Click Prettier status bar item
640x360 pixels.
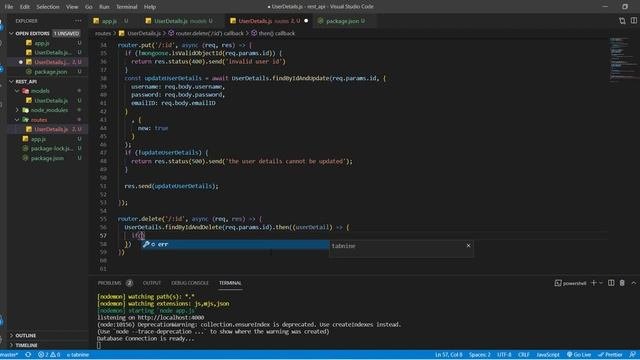610,355
